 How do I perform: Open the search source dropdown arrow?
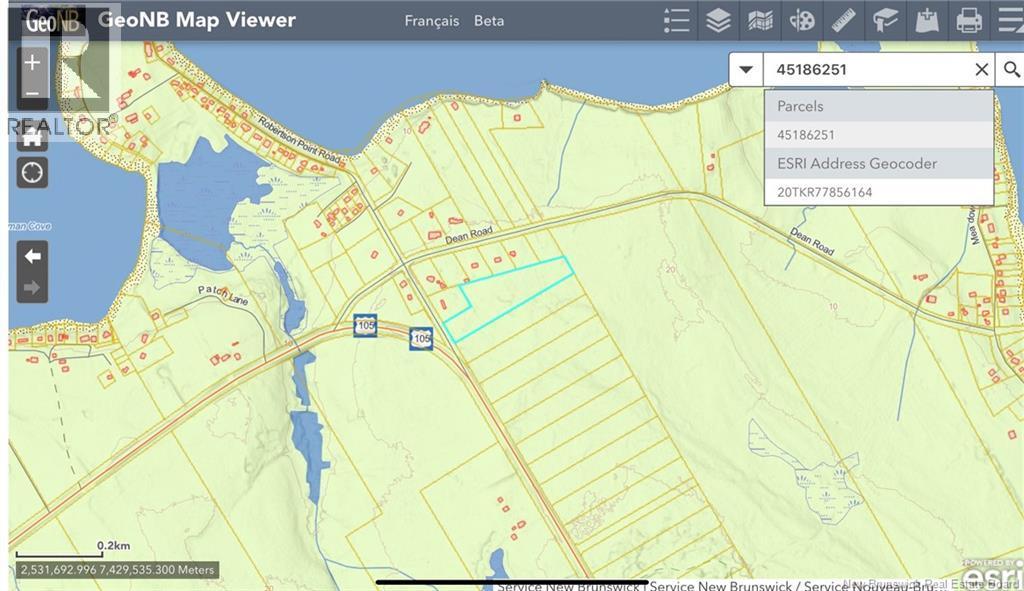point(747,69)
